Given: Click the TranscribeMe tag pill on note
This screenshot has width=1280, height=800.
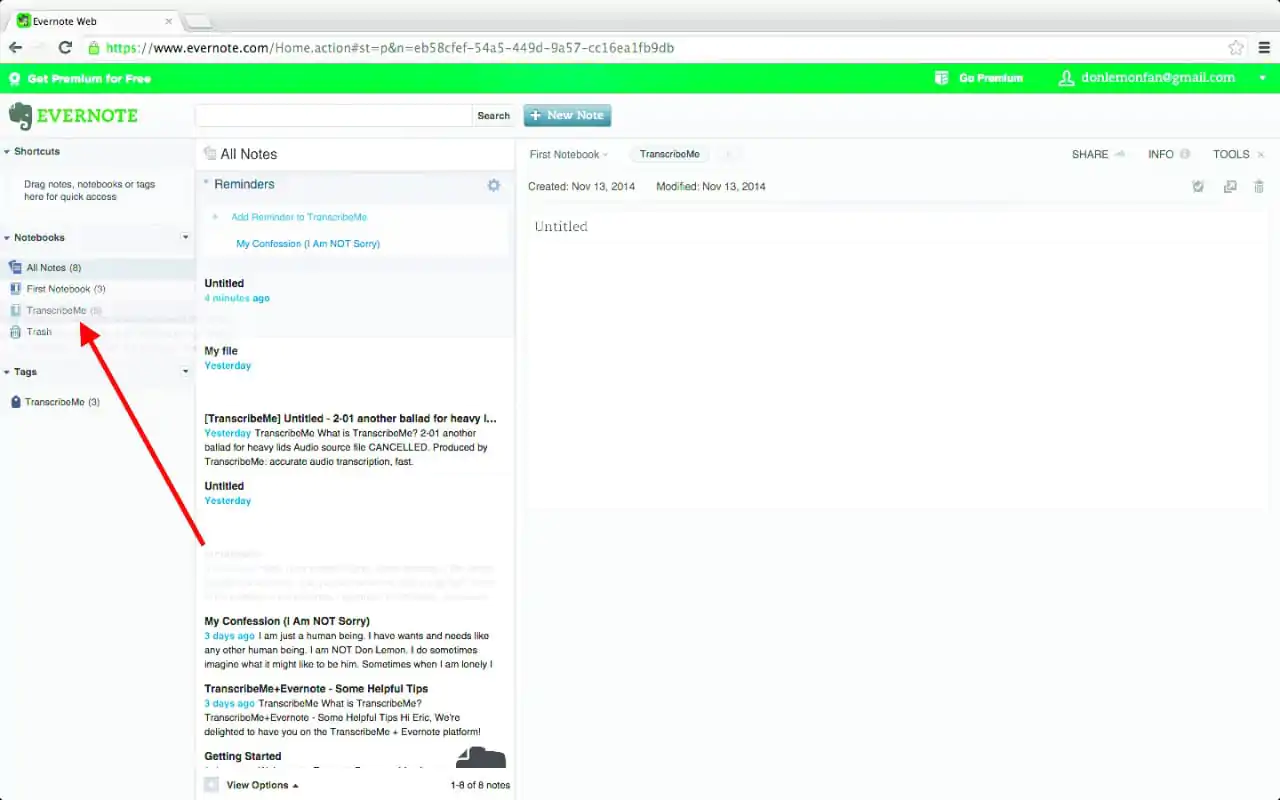Looking at the screenshot, I should point(669,154).
